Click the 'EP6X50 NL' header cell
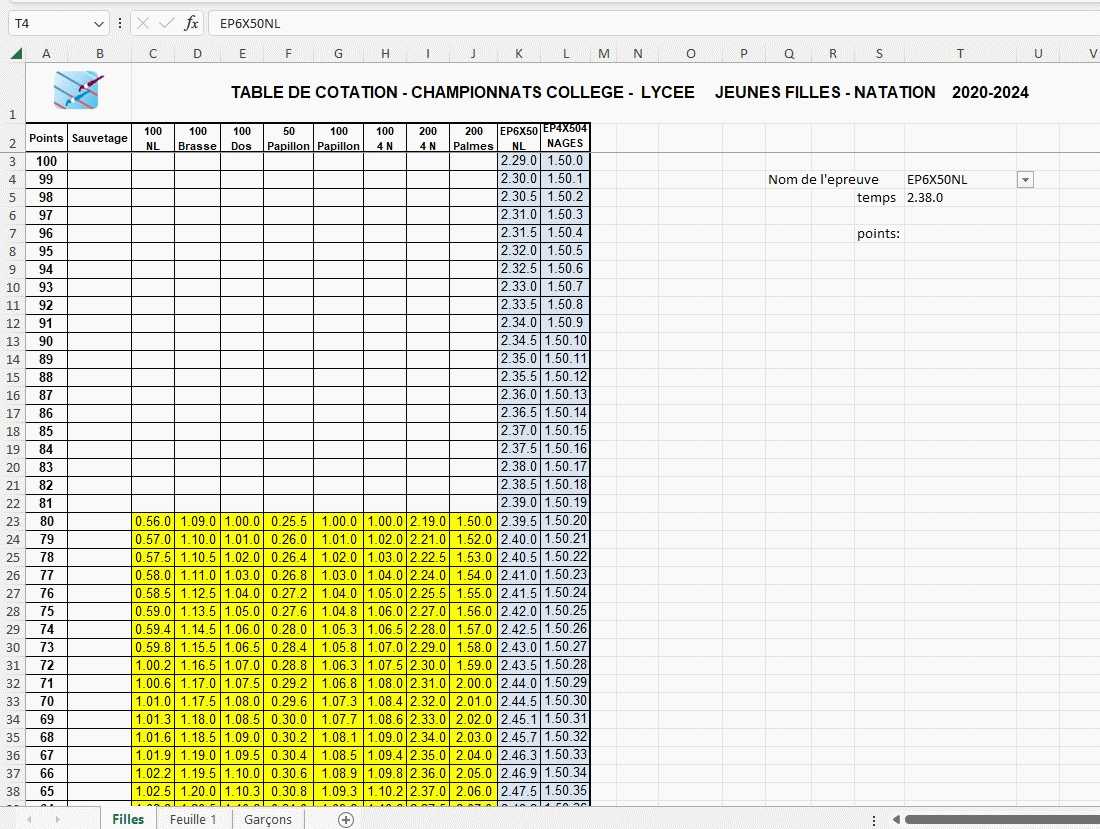Viewport: 1100px width, 829px height. click(x=518, y=138)
